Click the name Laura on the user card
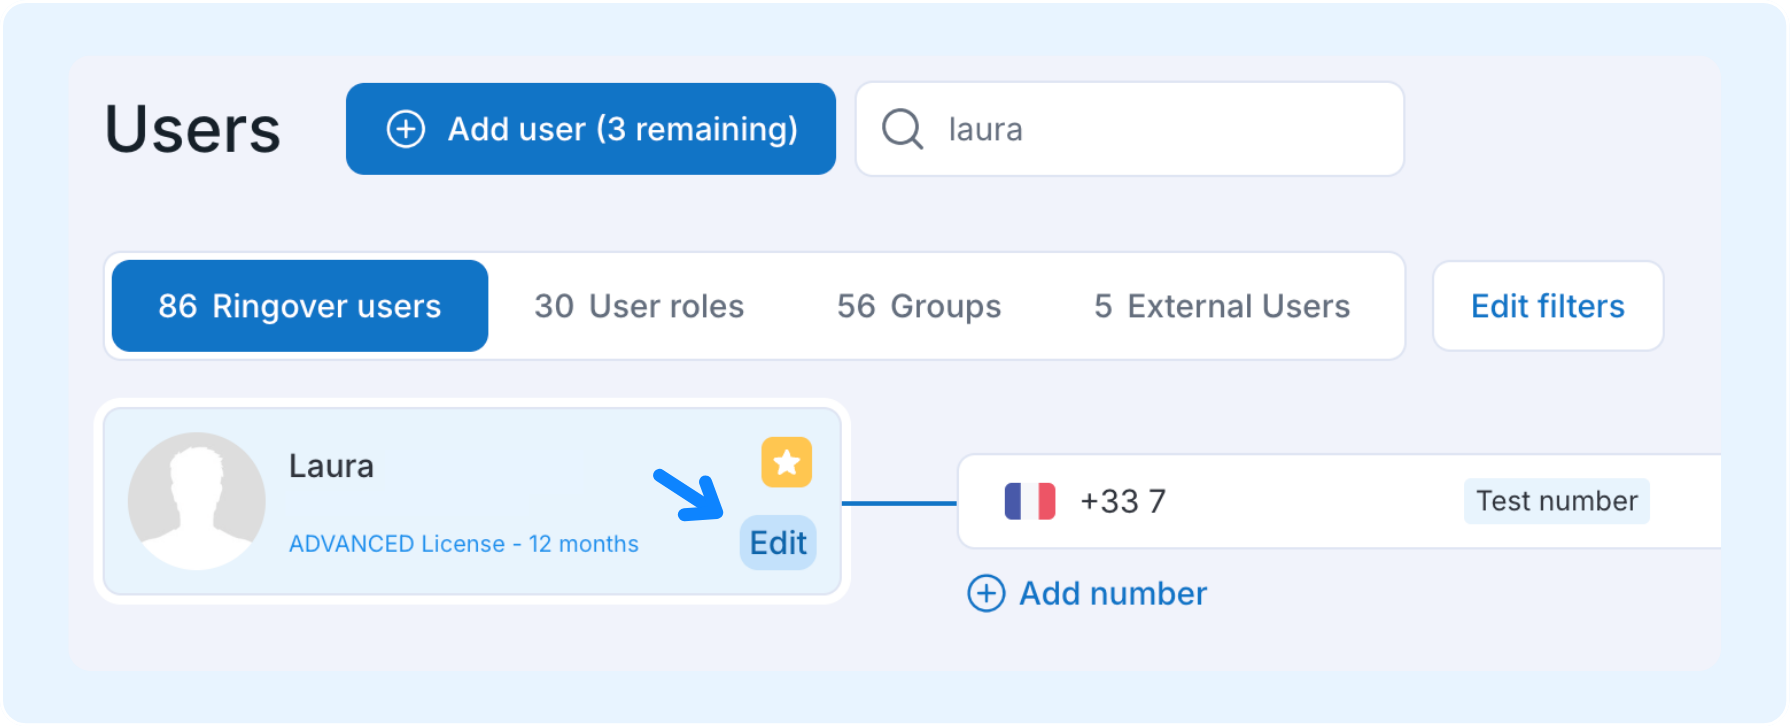 (331, 466)
